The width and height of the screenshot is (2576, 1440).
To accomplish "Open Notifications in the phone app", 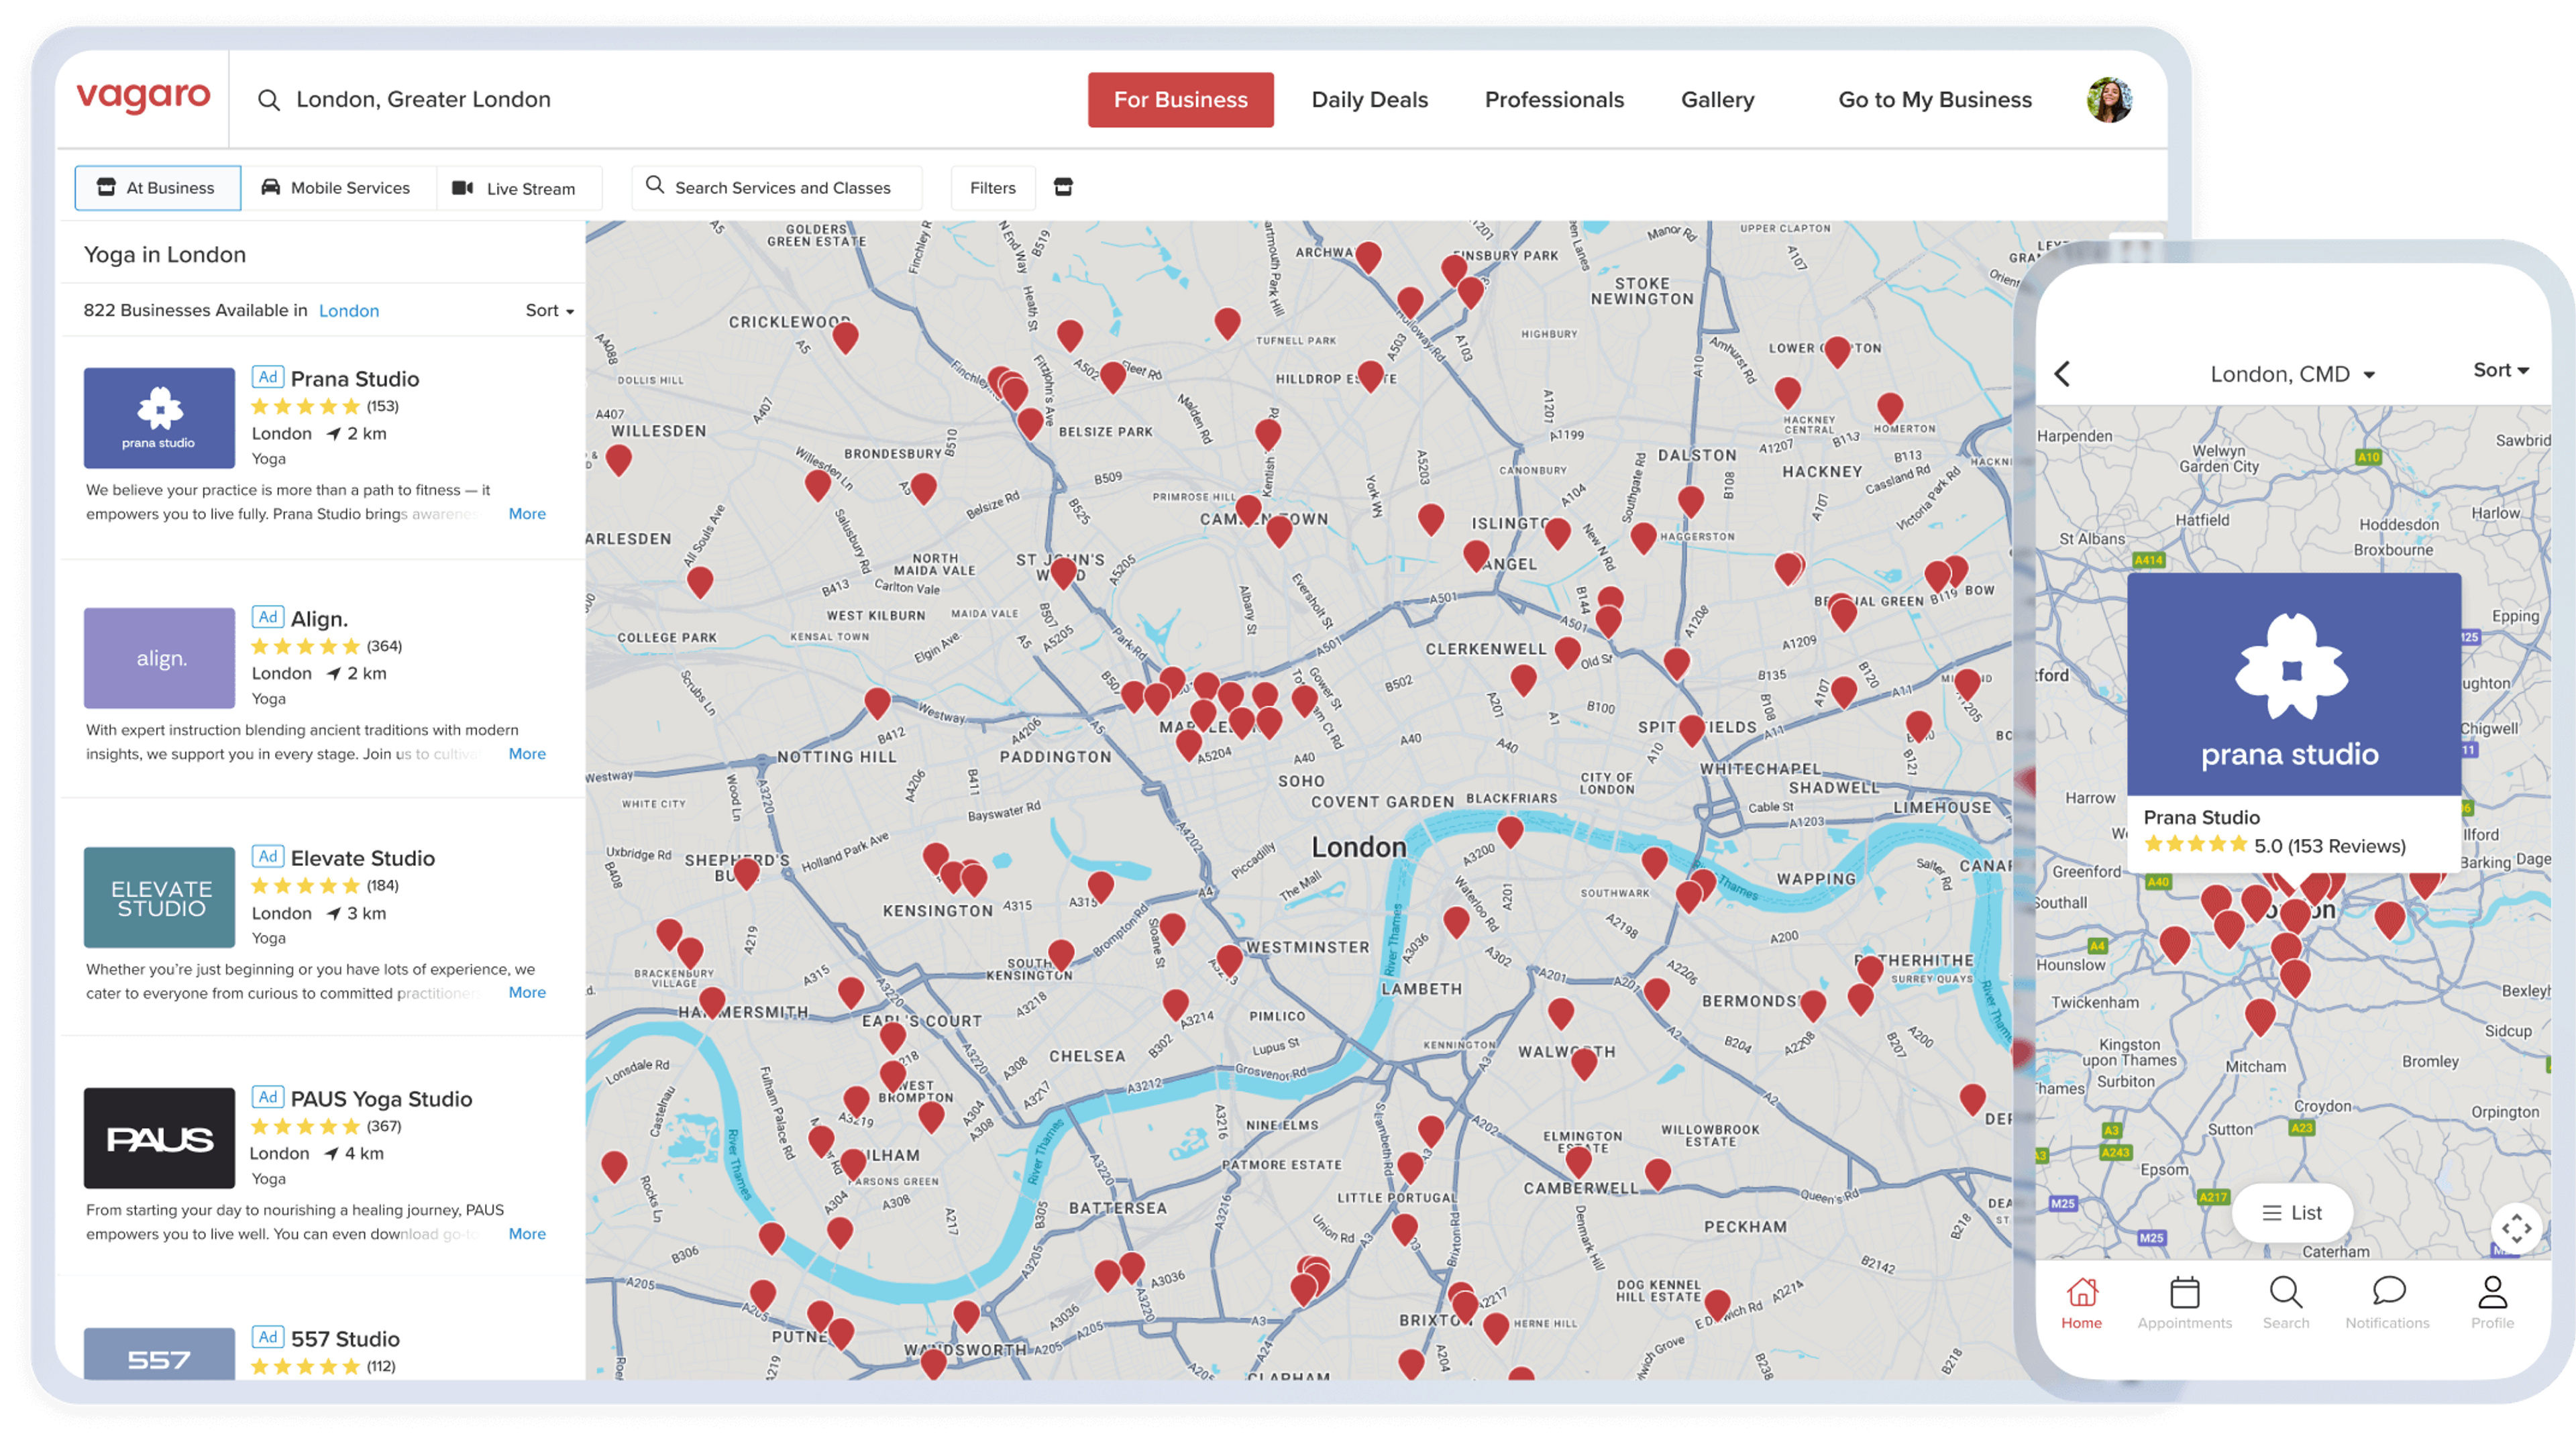I will 2387,1302.
